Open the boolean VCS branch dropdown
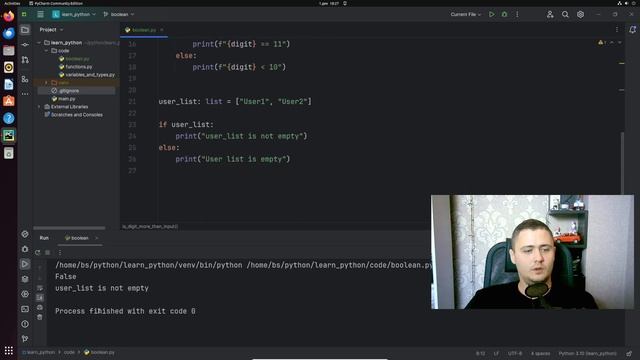This screenshot has height=360, width=640. 119,14
